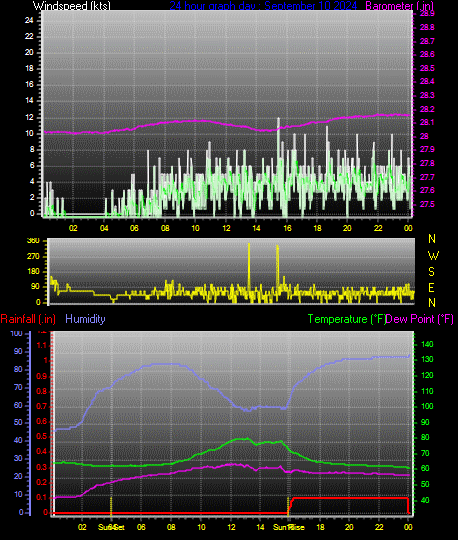
Task: Click the 1.1 value on rainfall axis
Action: pos(41,345)
